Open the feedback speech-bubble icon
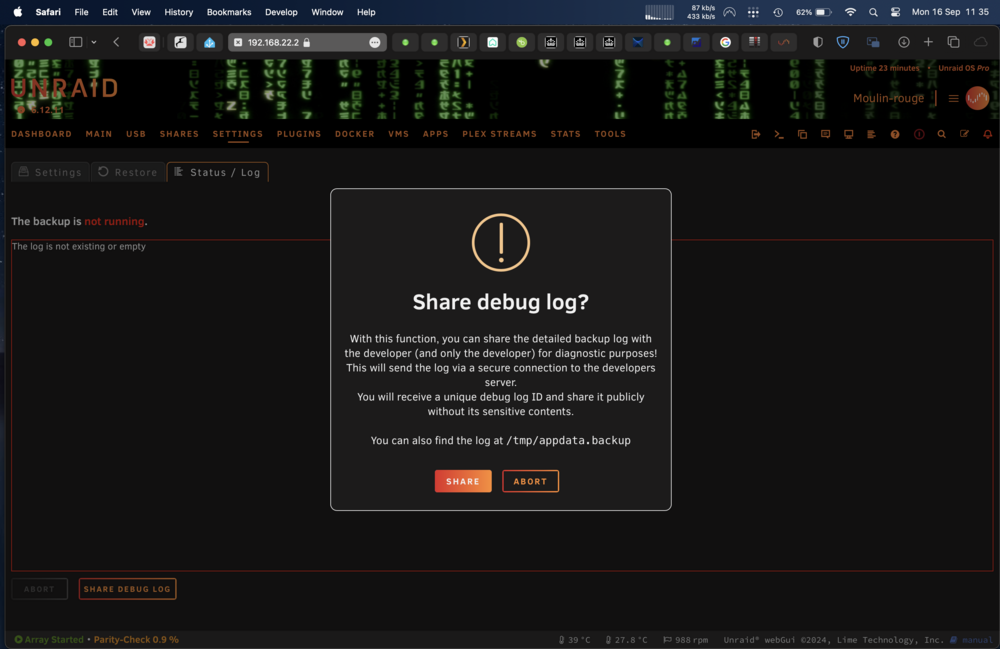1000x649 pixels. (825, 135)
